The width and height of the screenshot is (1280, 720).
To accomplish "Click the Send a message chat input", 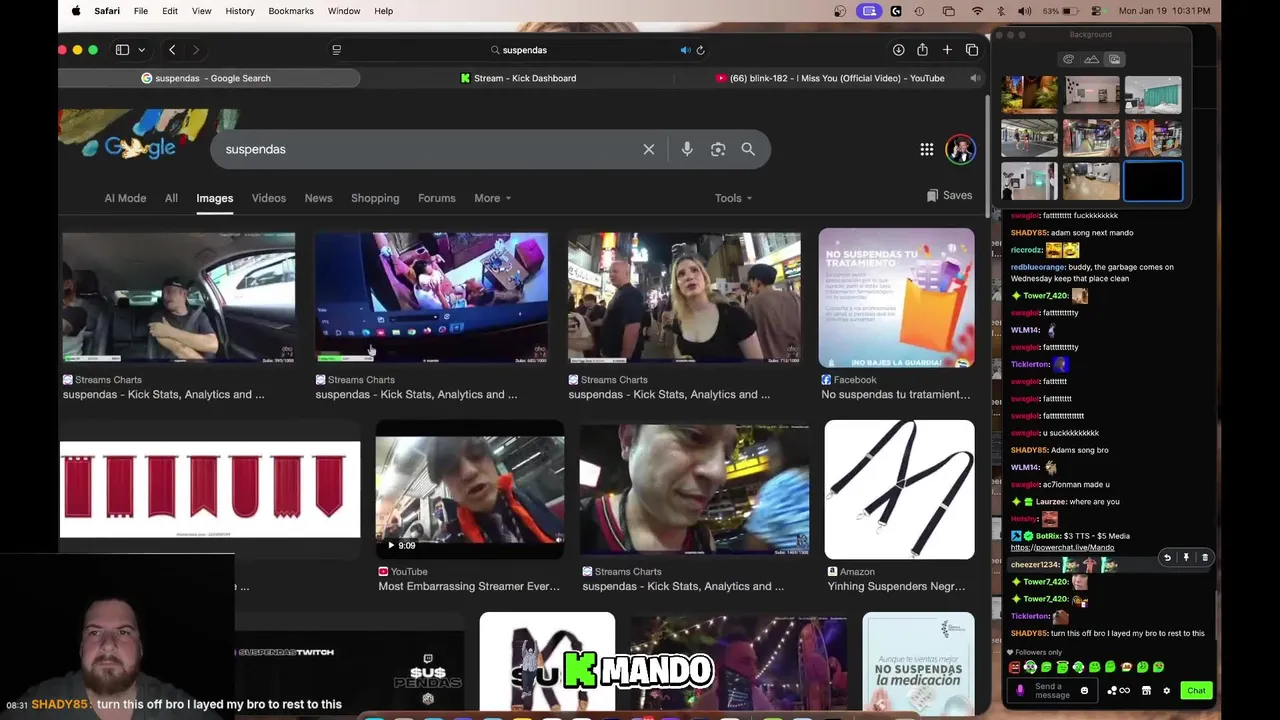I will pos(1052,690).
